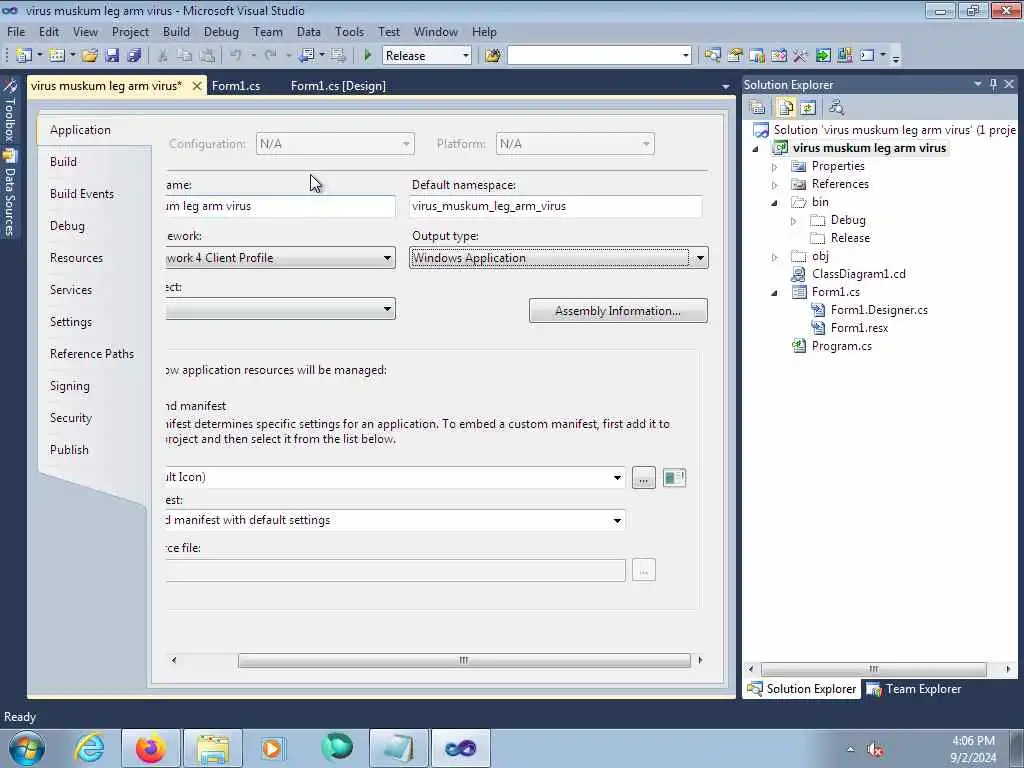The width and height of the screenshot is (1024, 768).
Task: Click the Open File folder icon
Action: click(x=90, y=56)
